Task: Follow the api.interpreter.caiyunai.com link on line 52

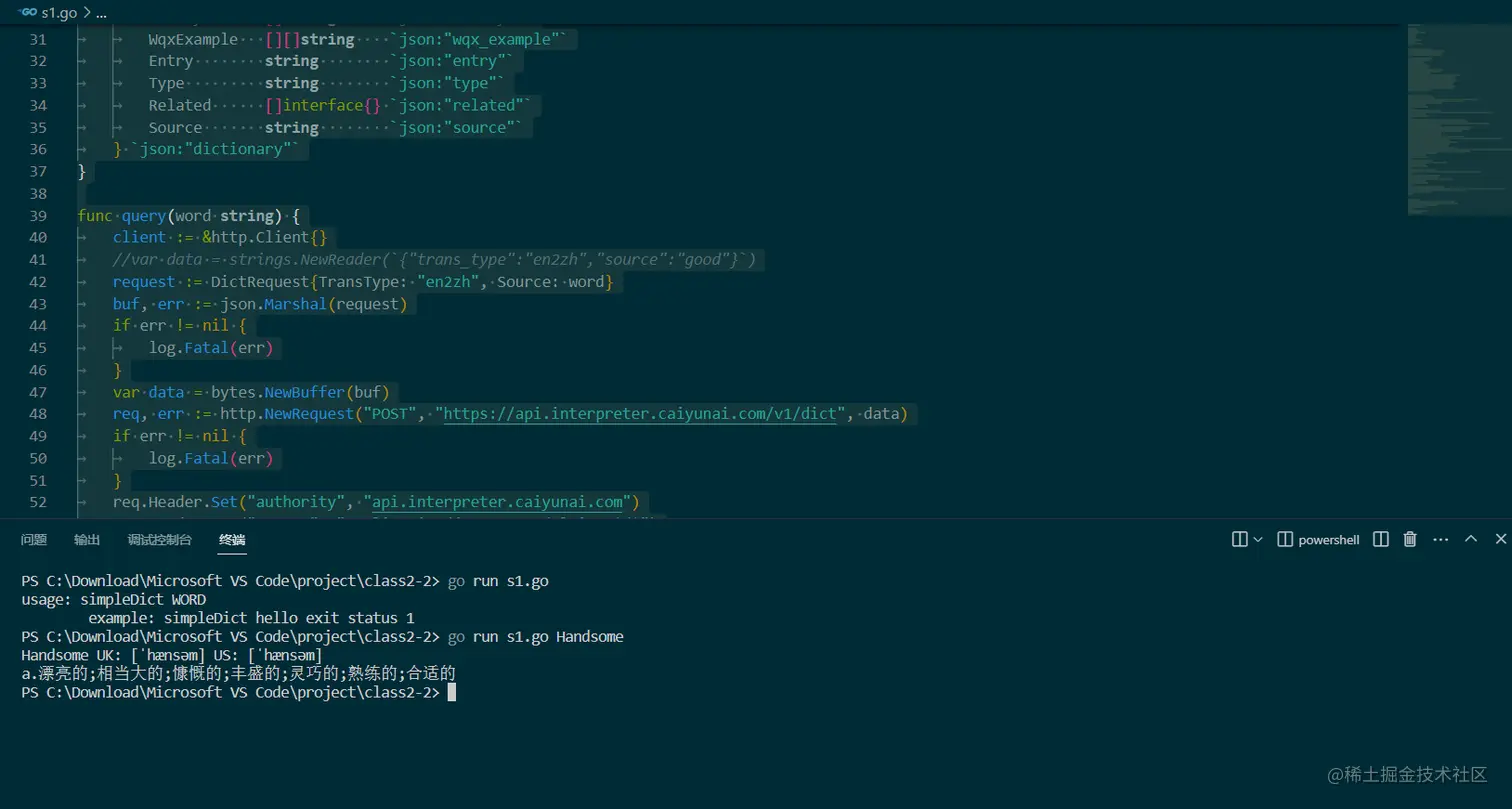Action: pyautogui.click(x=497, y=501)
